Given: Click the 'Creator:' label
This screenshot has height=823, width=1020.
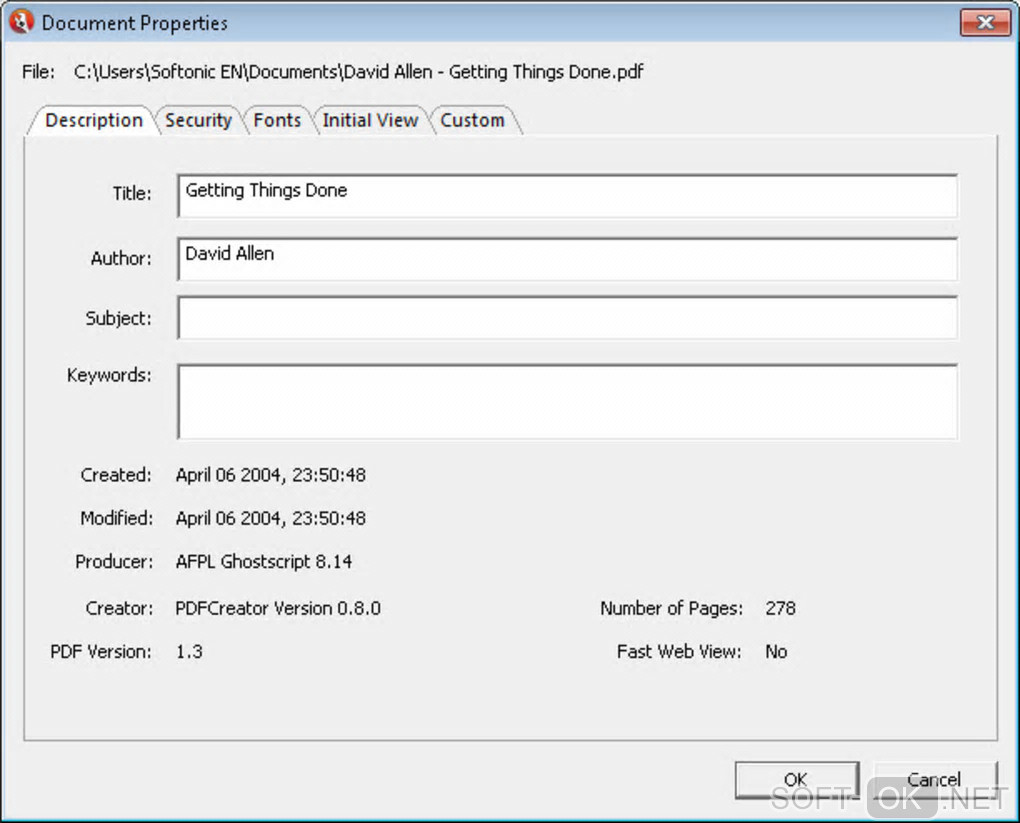Looking at the screenshot, I should click(119, 608).
